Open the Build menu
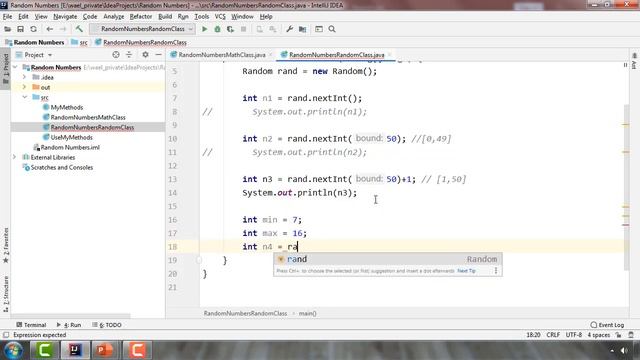Image resolution: width=640 pixels, height=360 pixels. 165,17
